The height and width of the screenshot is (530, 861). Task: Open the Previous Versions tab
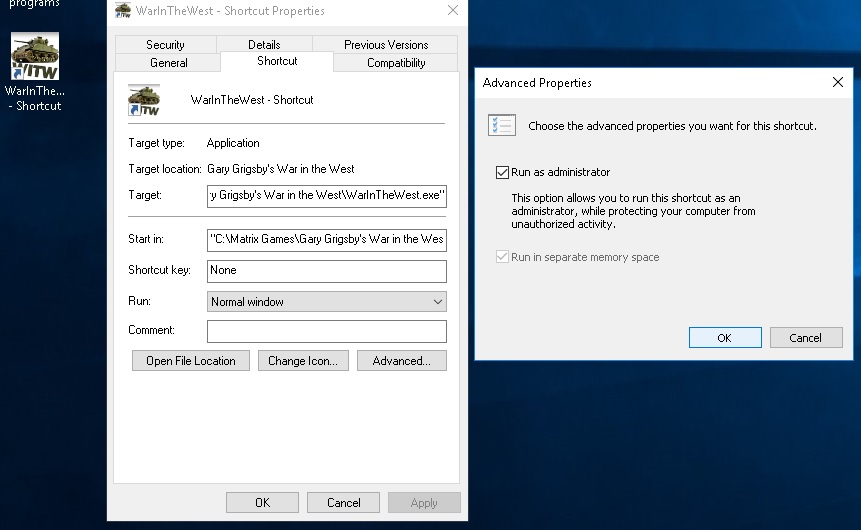coord(385,44)
